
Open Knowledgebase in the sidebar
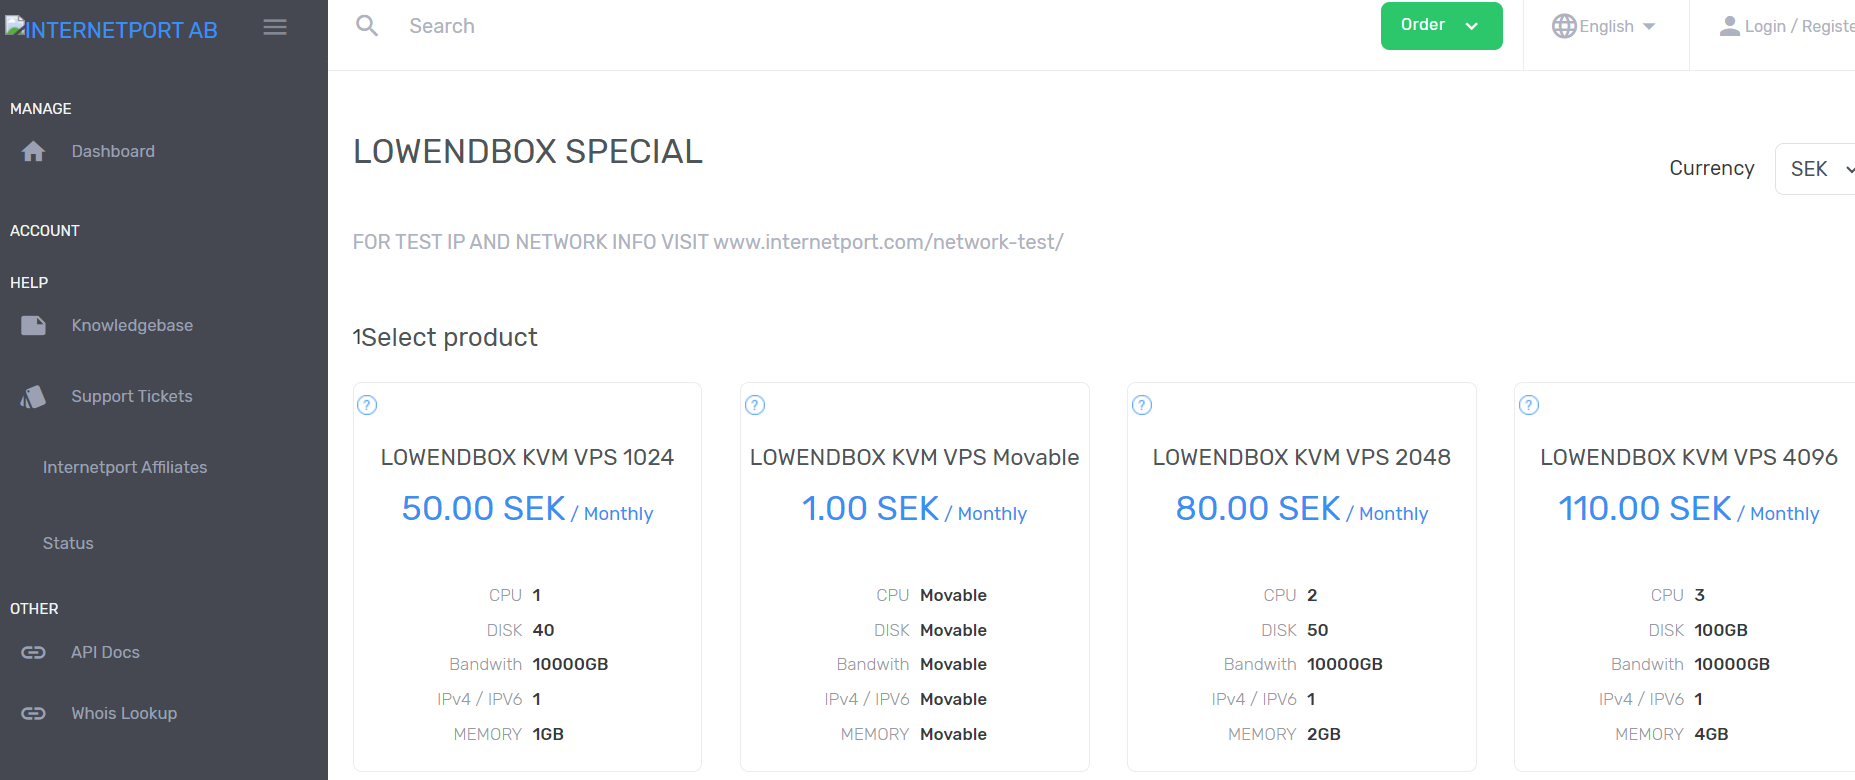click(x=132, y=325)
